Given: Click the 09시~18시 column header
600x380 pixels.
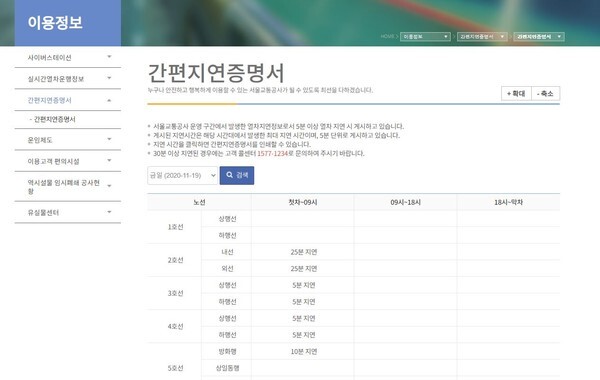Looking at the screenshot, I should pyautogui.click(x=406, y=202).
